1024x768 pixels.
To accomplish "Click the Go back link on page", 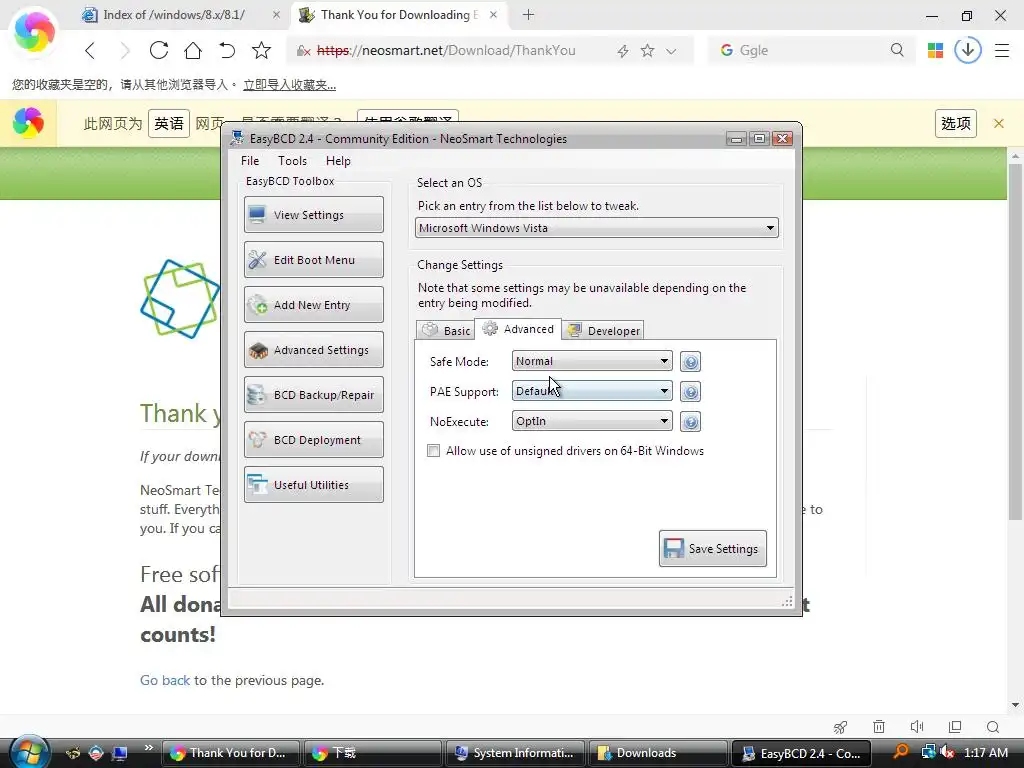I will (x=165, y=680).
